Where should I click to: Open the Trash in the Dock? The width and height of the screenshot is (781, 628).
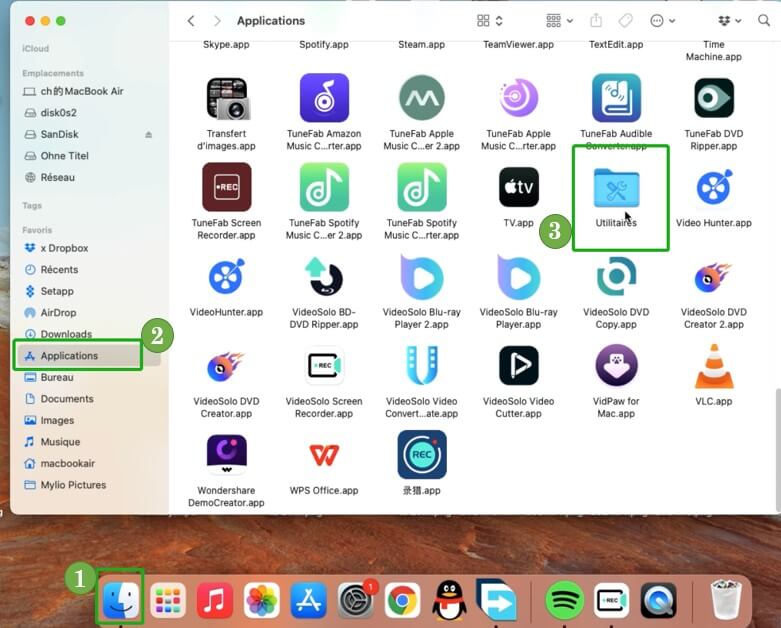[x=726, y=600]
